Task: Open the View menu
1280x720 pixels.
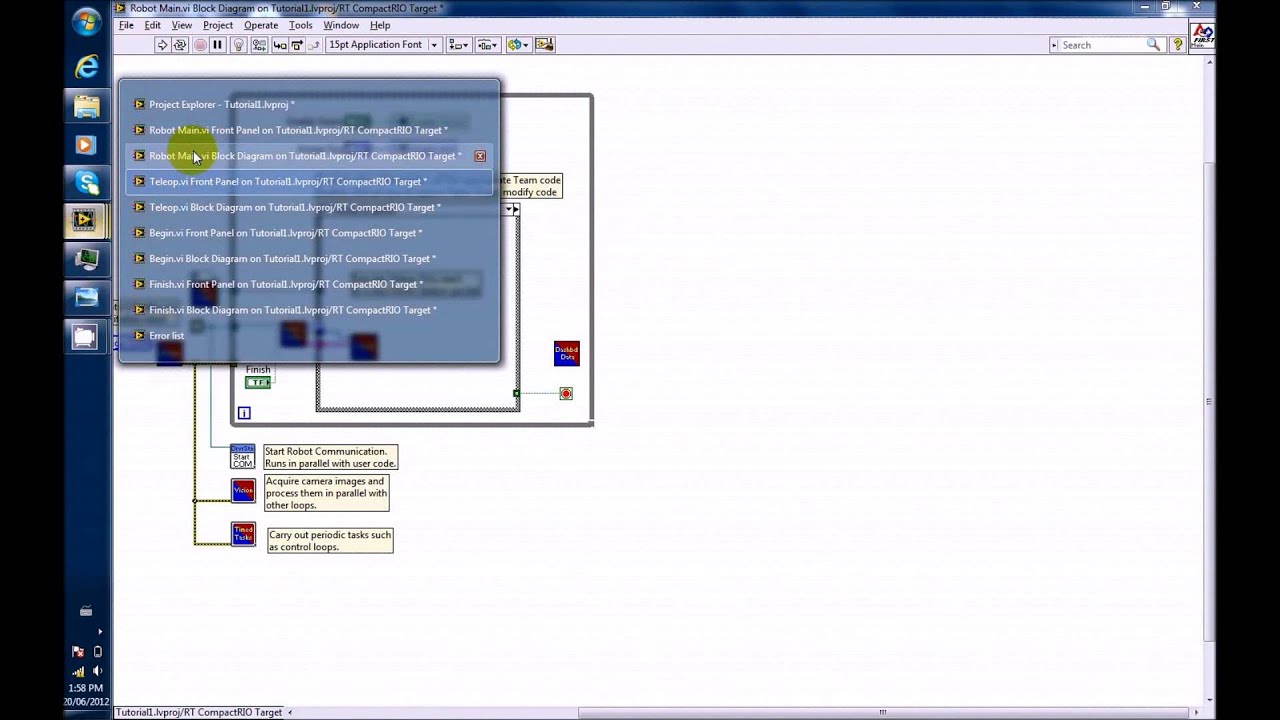Action: [x=181, y=25]
